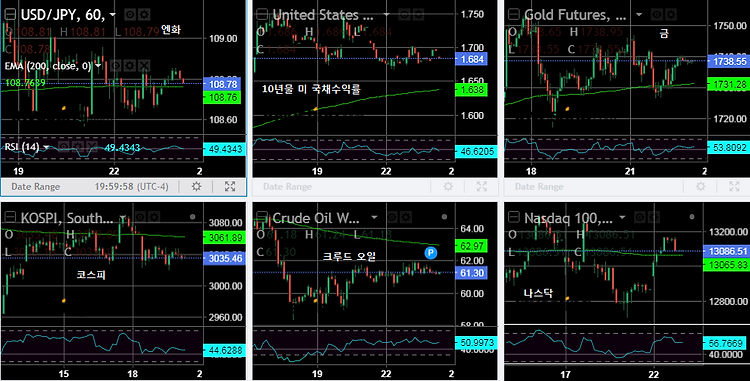Screen dimensions: 750x381
Task: Open Crude Oil symbol dropdown arrow
Action: pos(374,218)
